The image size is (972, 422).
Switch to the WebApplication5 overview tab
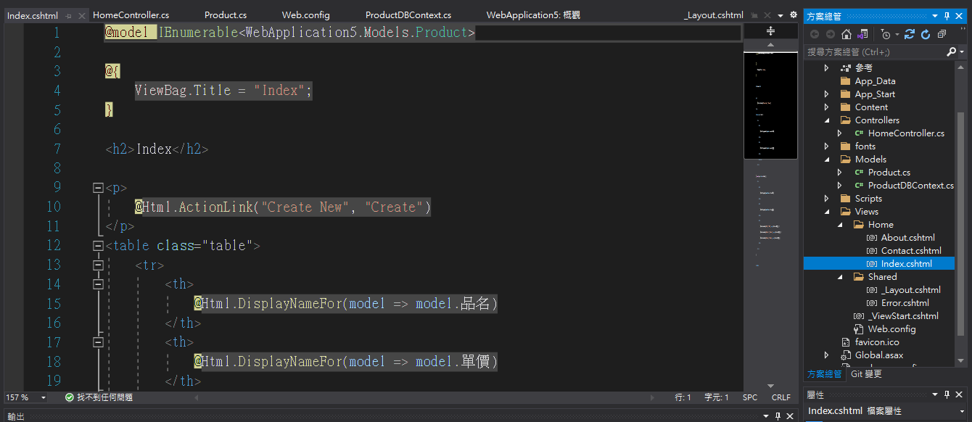pos(533,15)
